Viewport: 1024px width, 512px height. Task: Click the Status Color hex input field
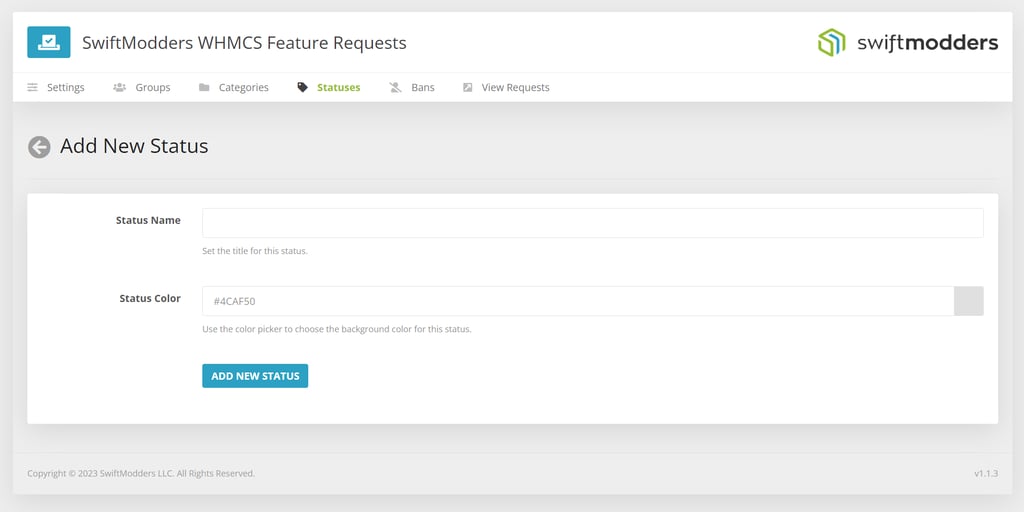[x=578, y=301]
